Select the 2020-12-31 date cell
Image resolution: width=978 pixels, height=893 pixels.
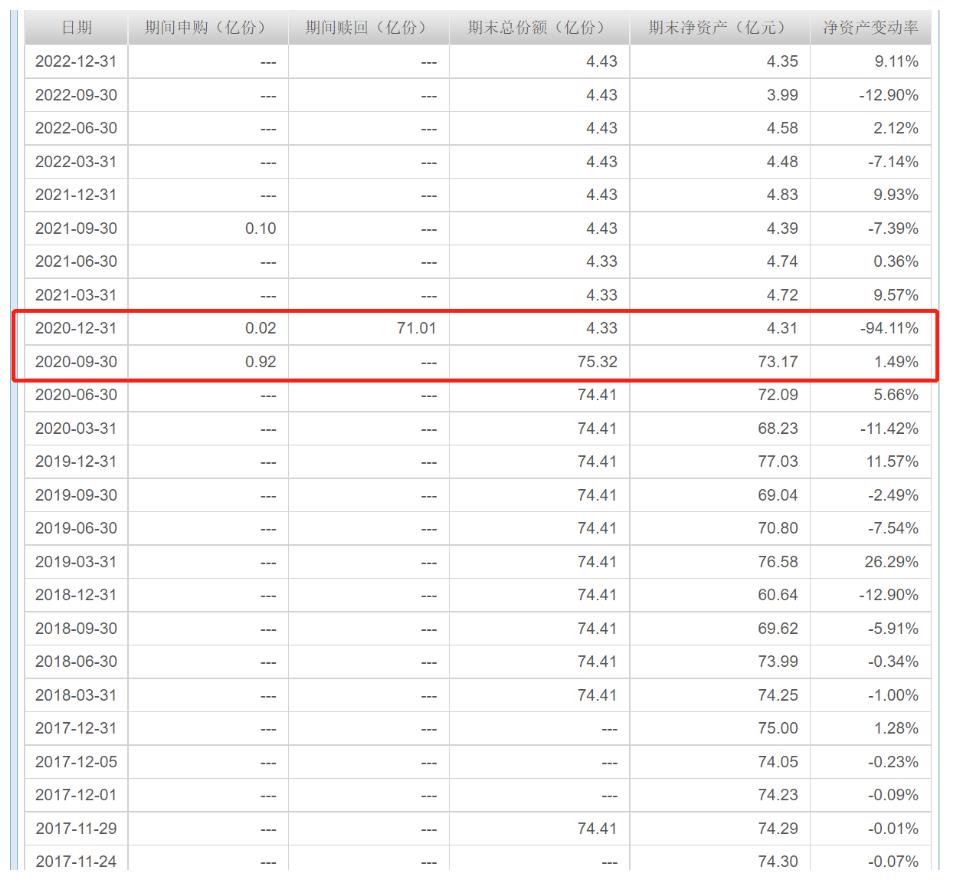76,328
